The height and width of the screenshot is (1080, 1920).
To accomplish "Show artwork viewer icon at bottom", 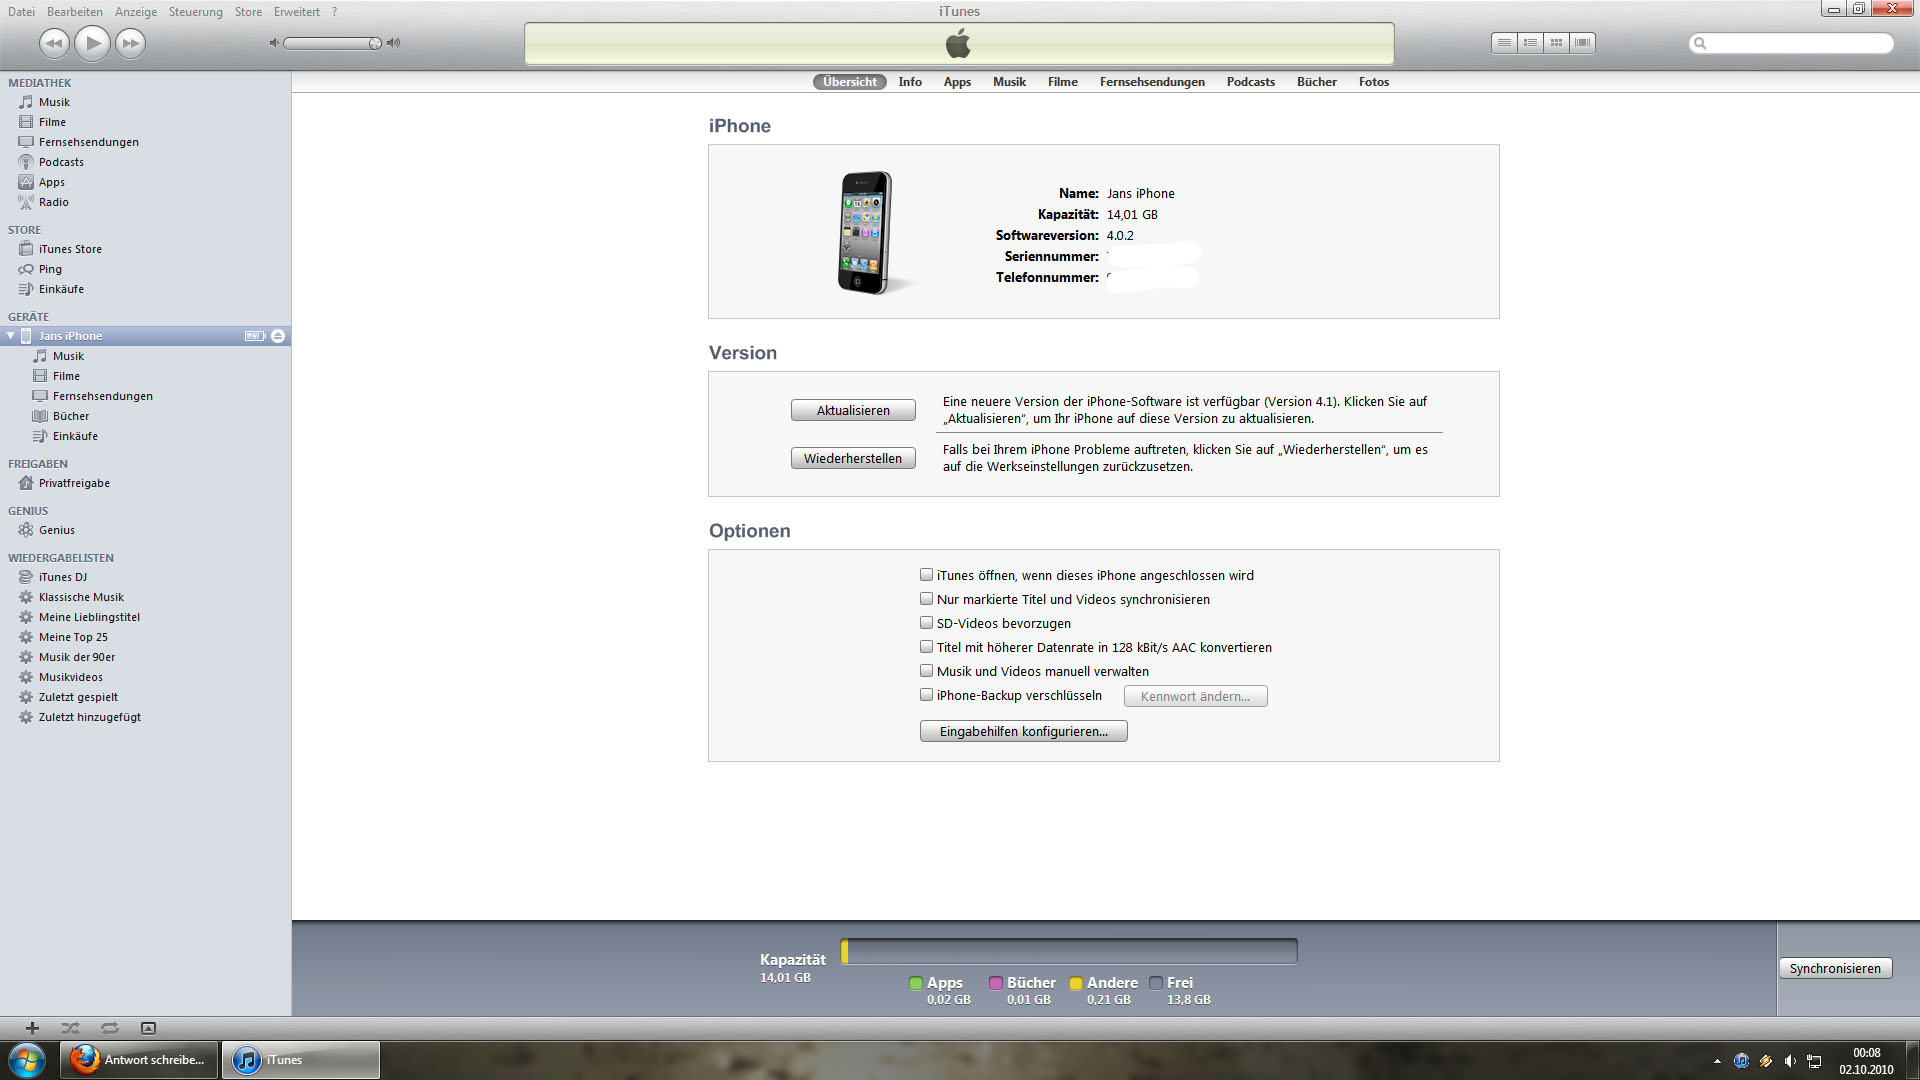I will click(148, 1028).
